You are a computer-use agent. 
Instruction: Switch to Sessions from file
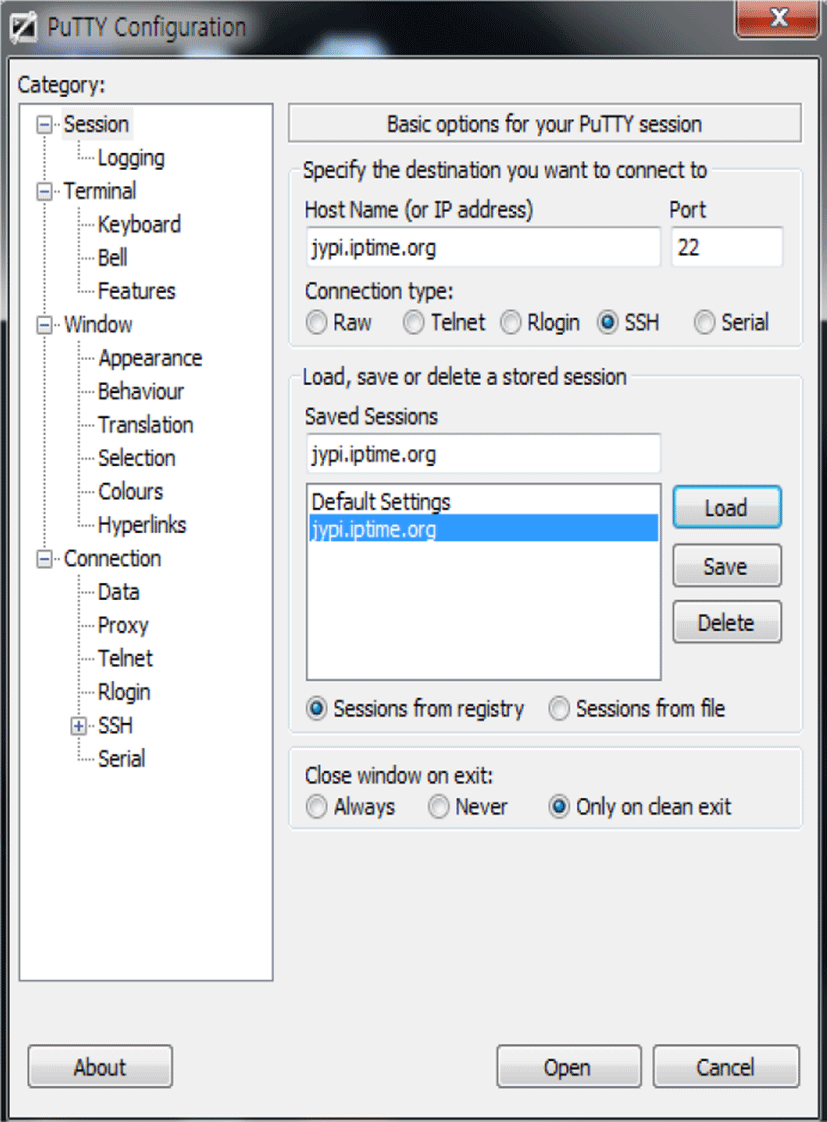[559, 708]
